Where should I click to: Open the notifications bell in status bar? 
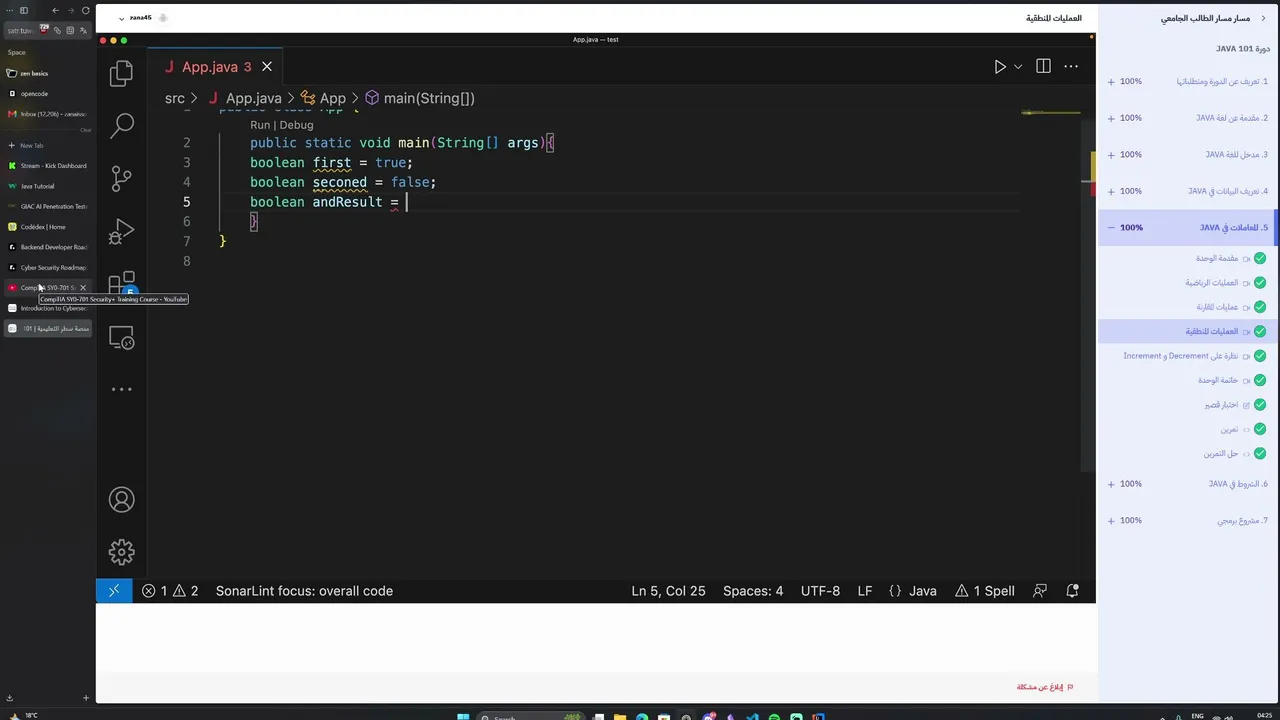pyautogui.click(x=1072, y=591)
